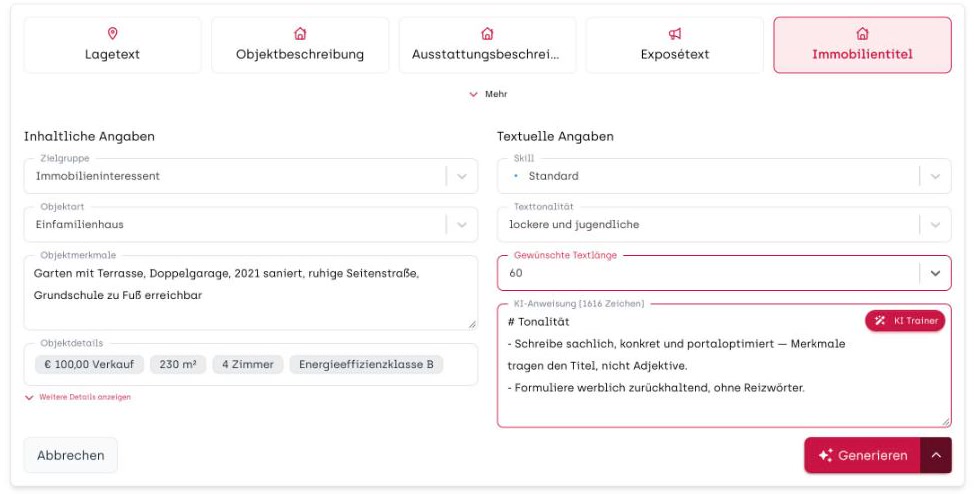This screenshot has height=494, width=974.
Task: Click the 4 Zimmer chip
Action: tap(248, 364)
